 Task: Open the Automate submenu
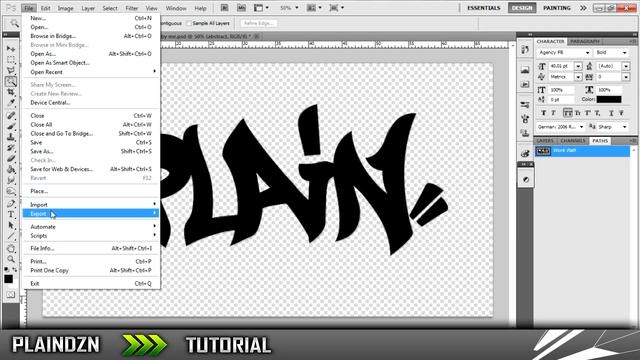[x=91, y=227]
